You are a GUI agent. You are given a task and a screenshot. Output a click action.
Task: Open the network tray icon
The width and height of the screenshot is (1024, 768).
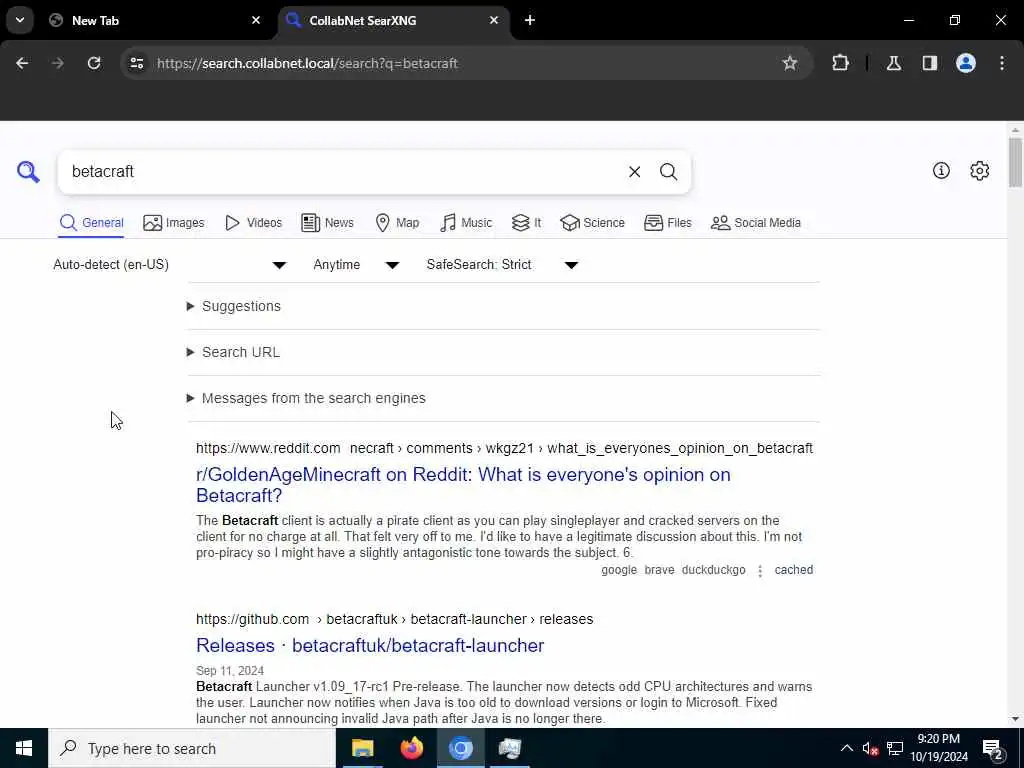(x=895, y=748)
